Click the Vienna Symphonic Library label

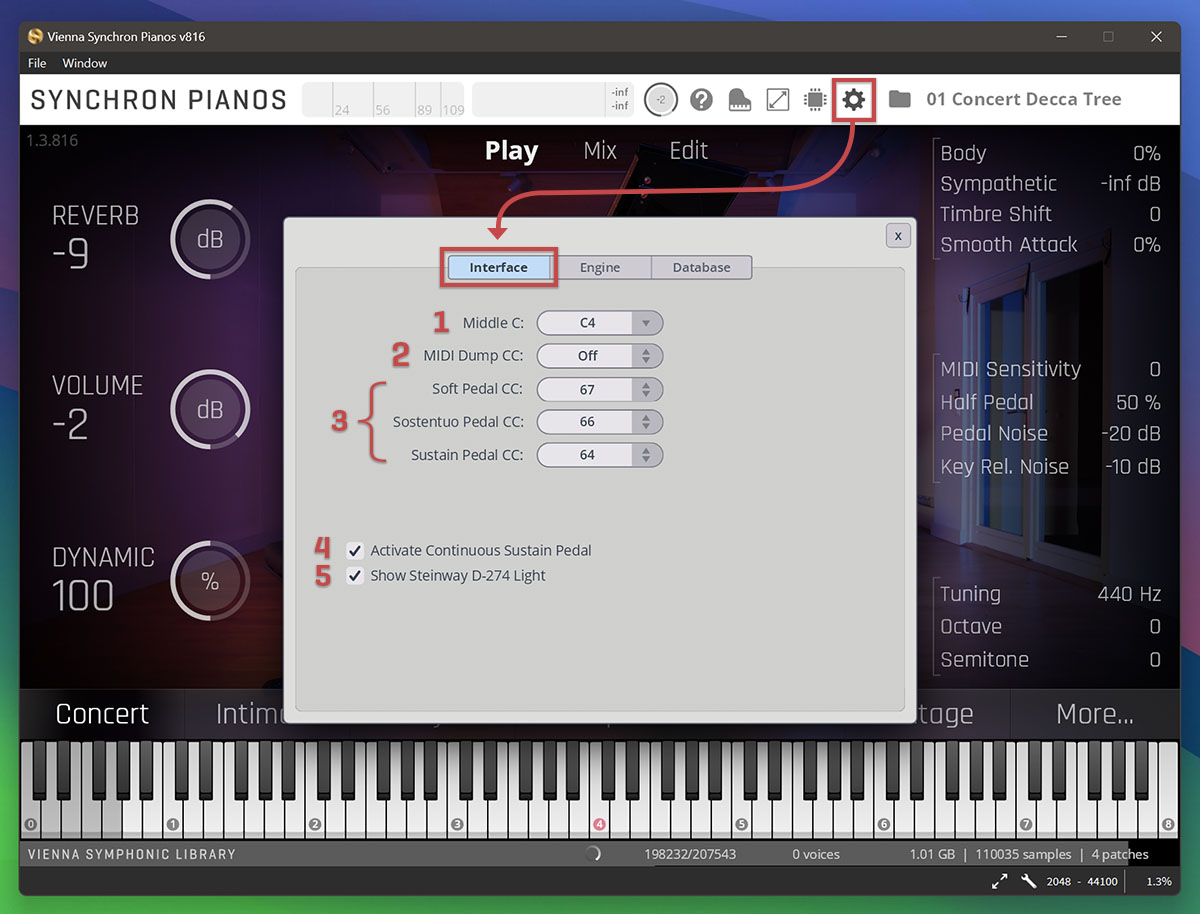coord(132,854)
